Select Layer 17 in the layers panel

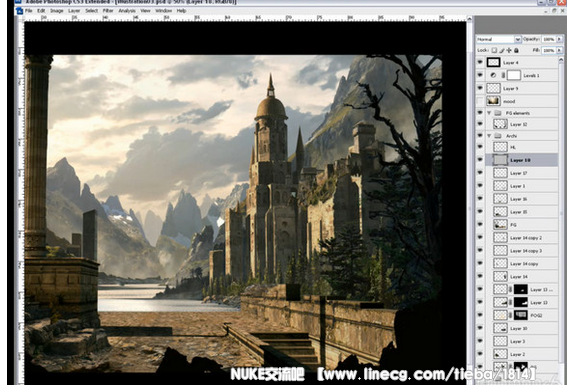(522, 173)
